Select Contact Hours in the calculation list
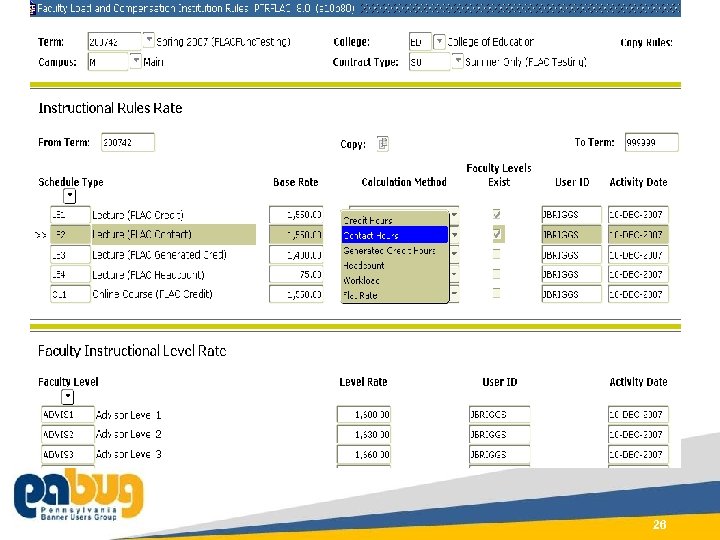 pos(395,235)
